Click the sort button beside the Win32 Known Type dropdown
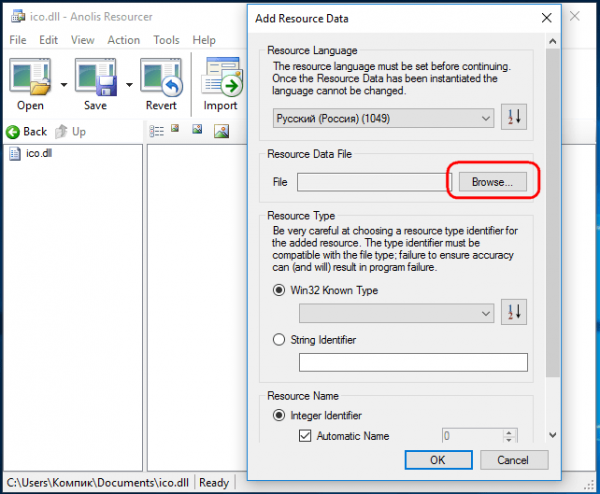This screenshot has height=494, width=600. [514, 313]
